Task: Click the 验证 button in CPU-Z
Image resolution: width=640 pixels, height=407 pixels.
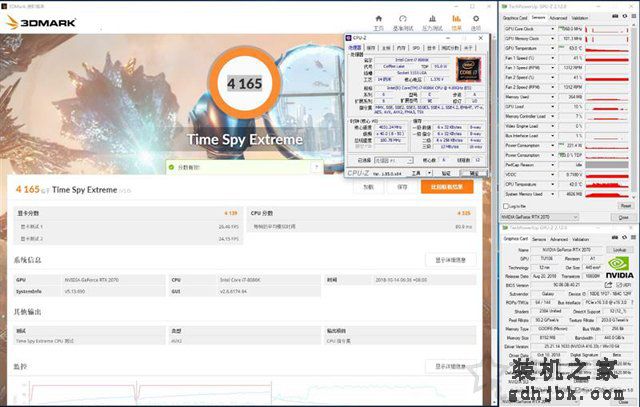Action: tap(446, 173)
